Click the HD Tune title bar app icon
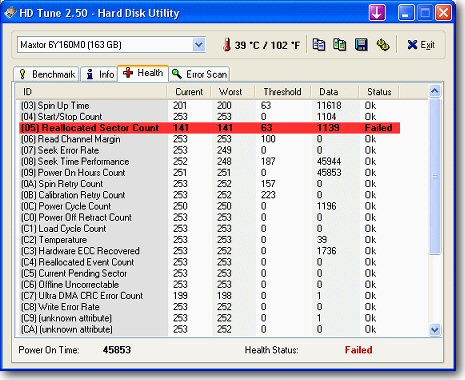 coord(10,13)
